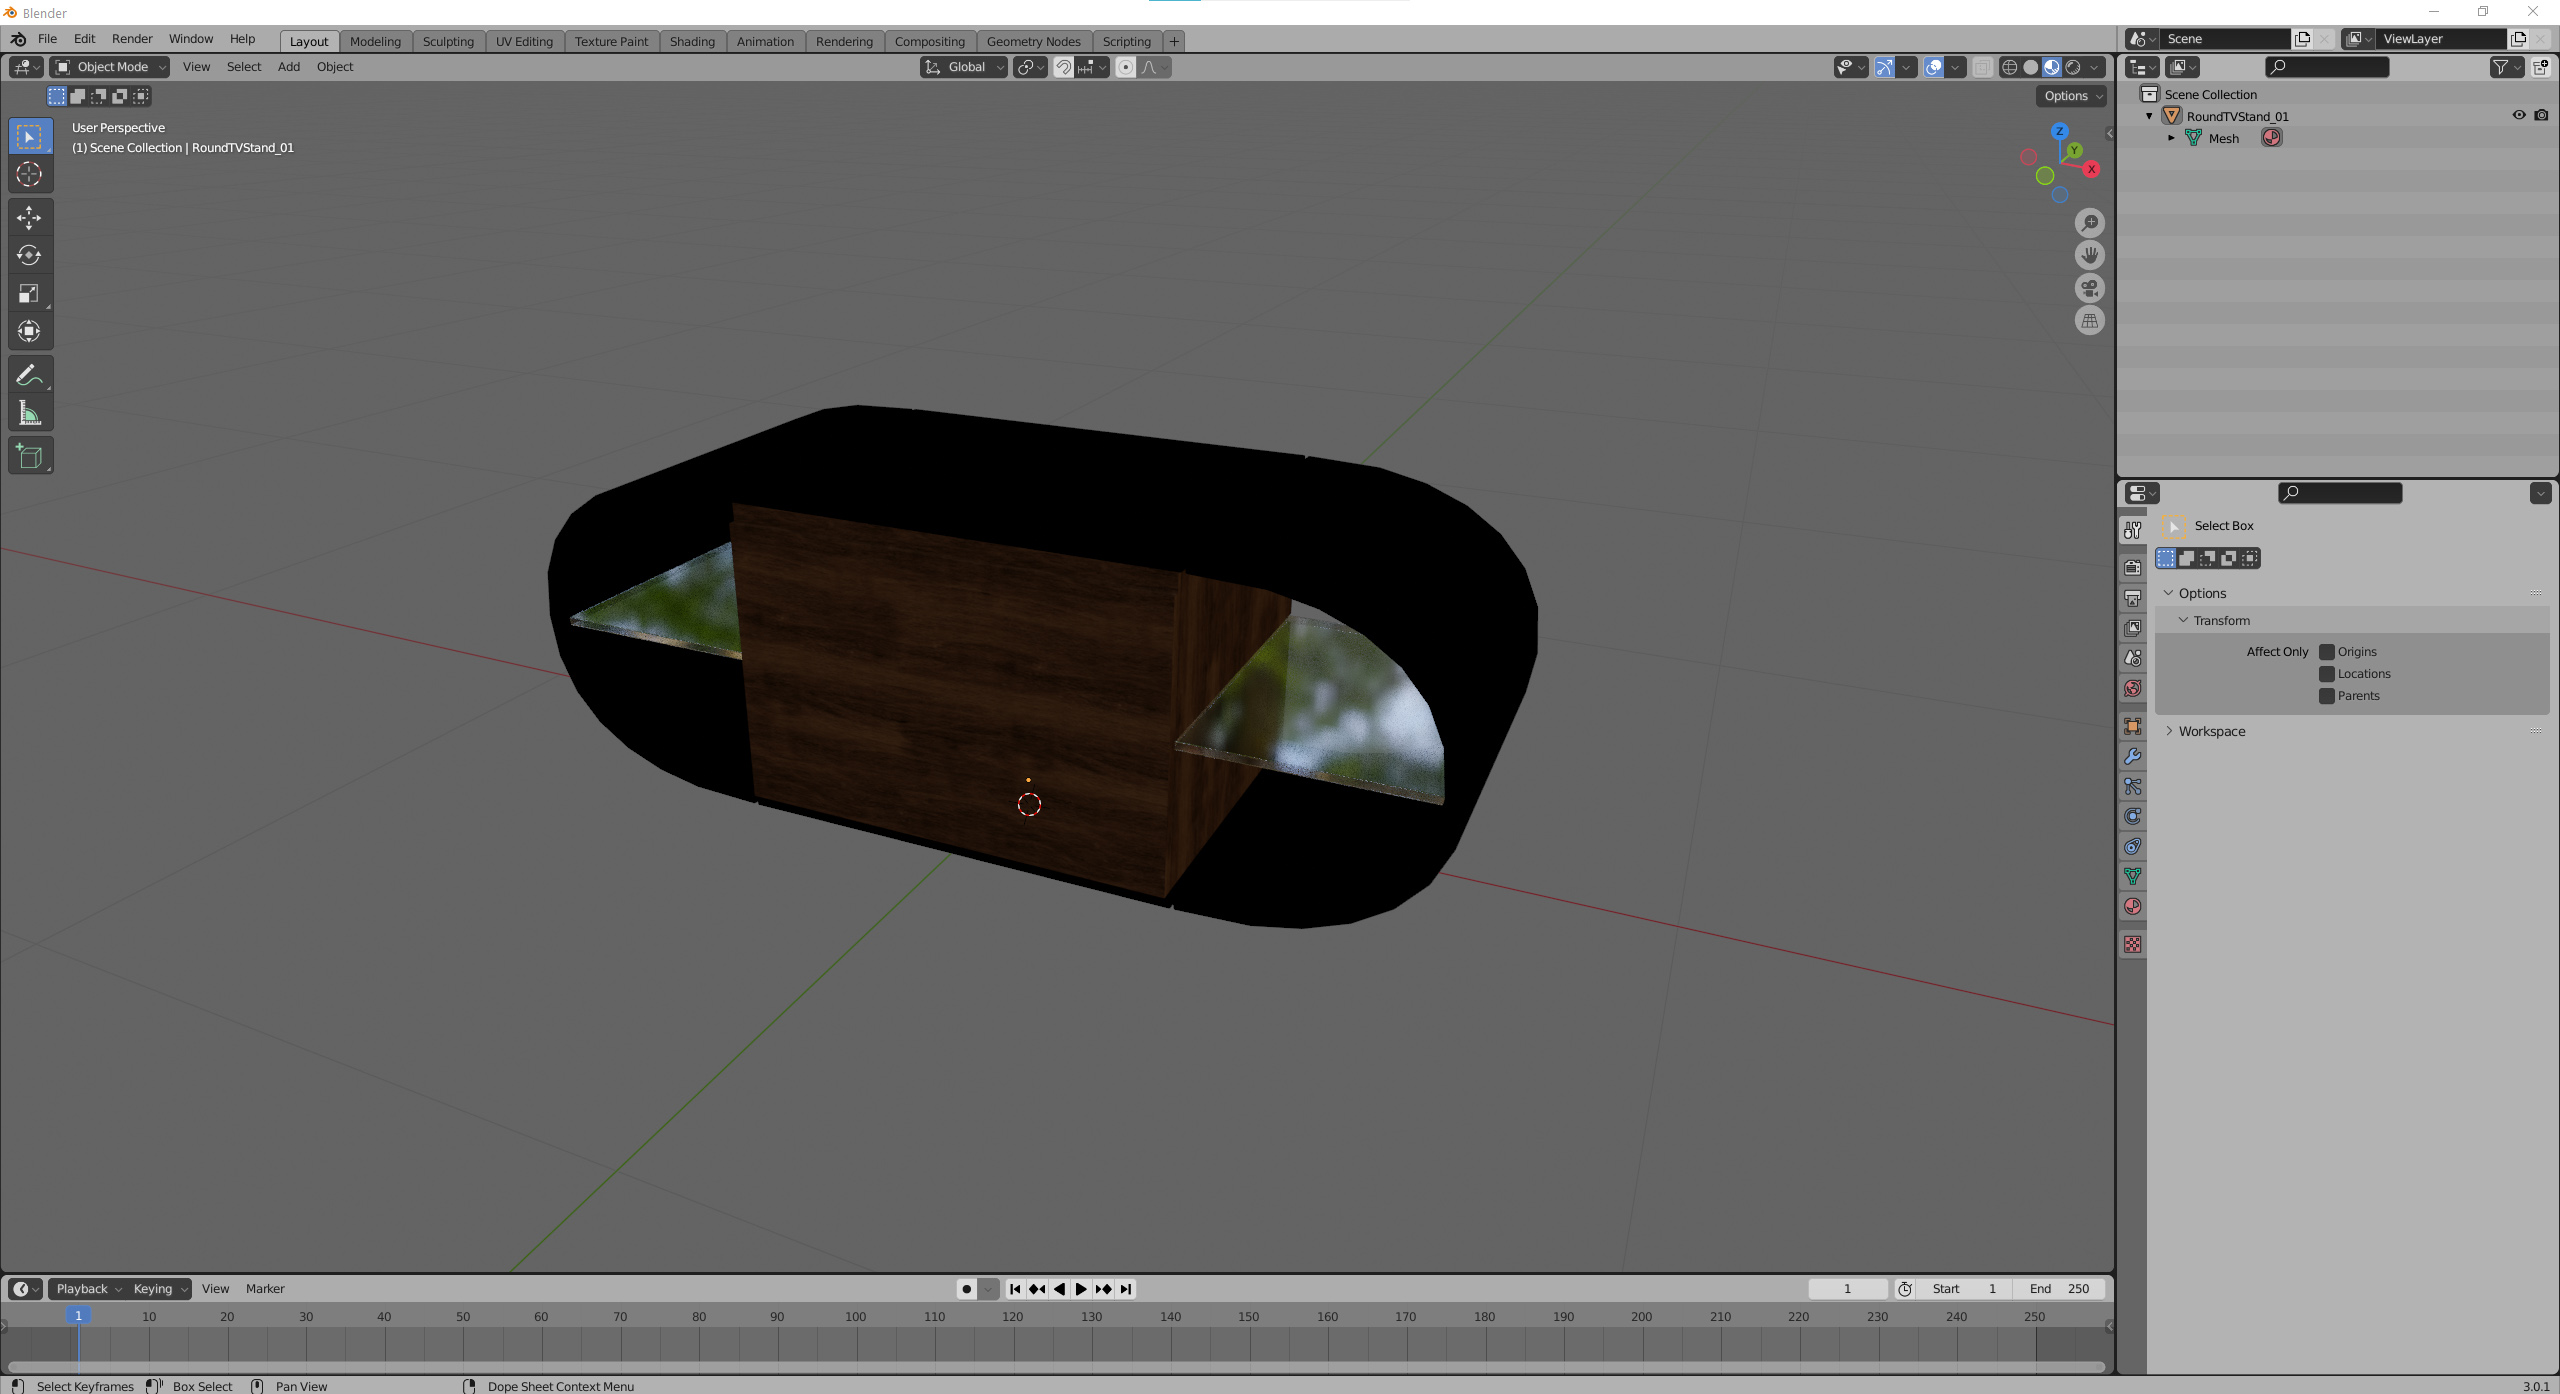Click the viewport Options button

2073,96
